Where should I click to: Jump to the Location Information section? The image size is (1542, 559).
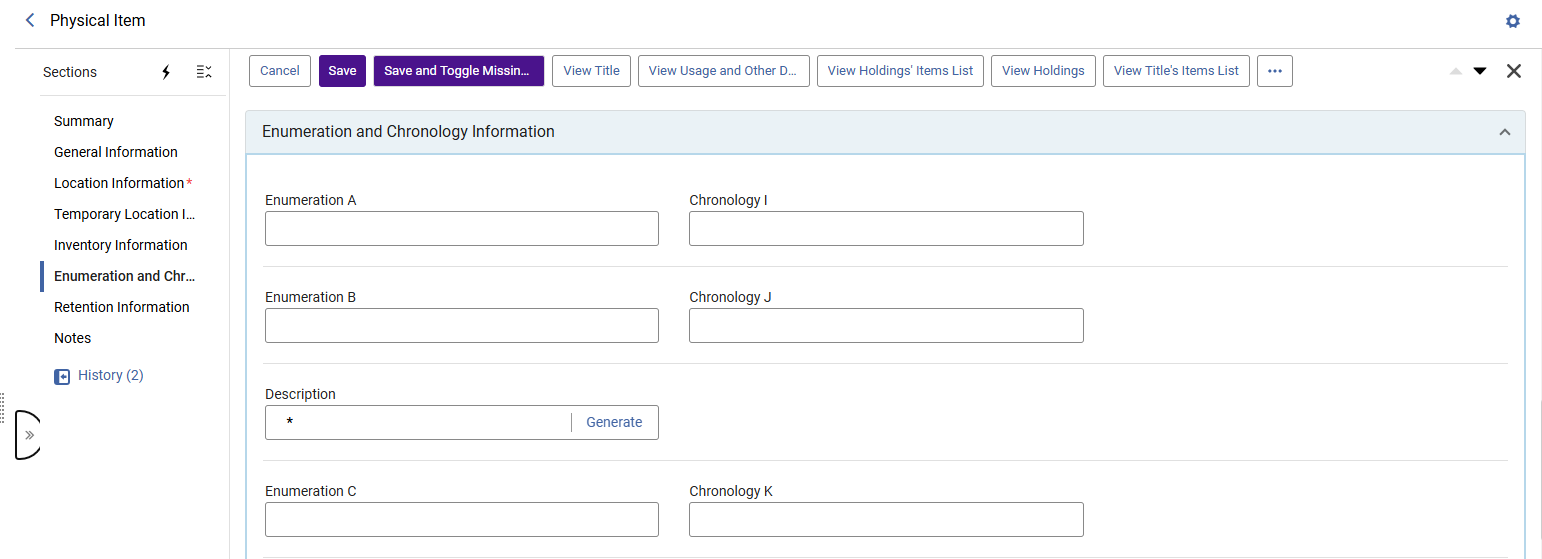[x=119, y=183]
